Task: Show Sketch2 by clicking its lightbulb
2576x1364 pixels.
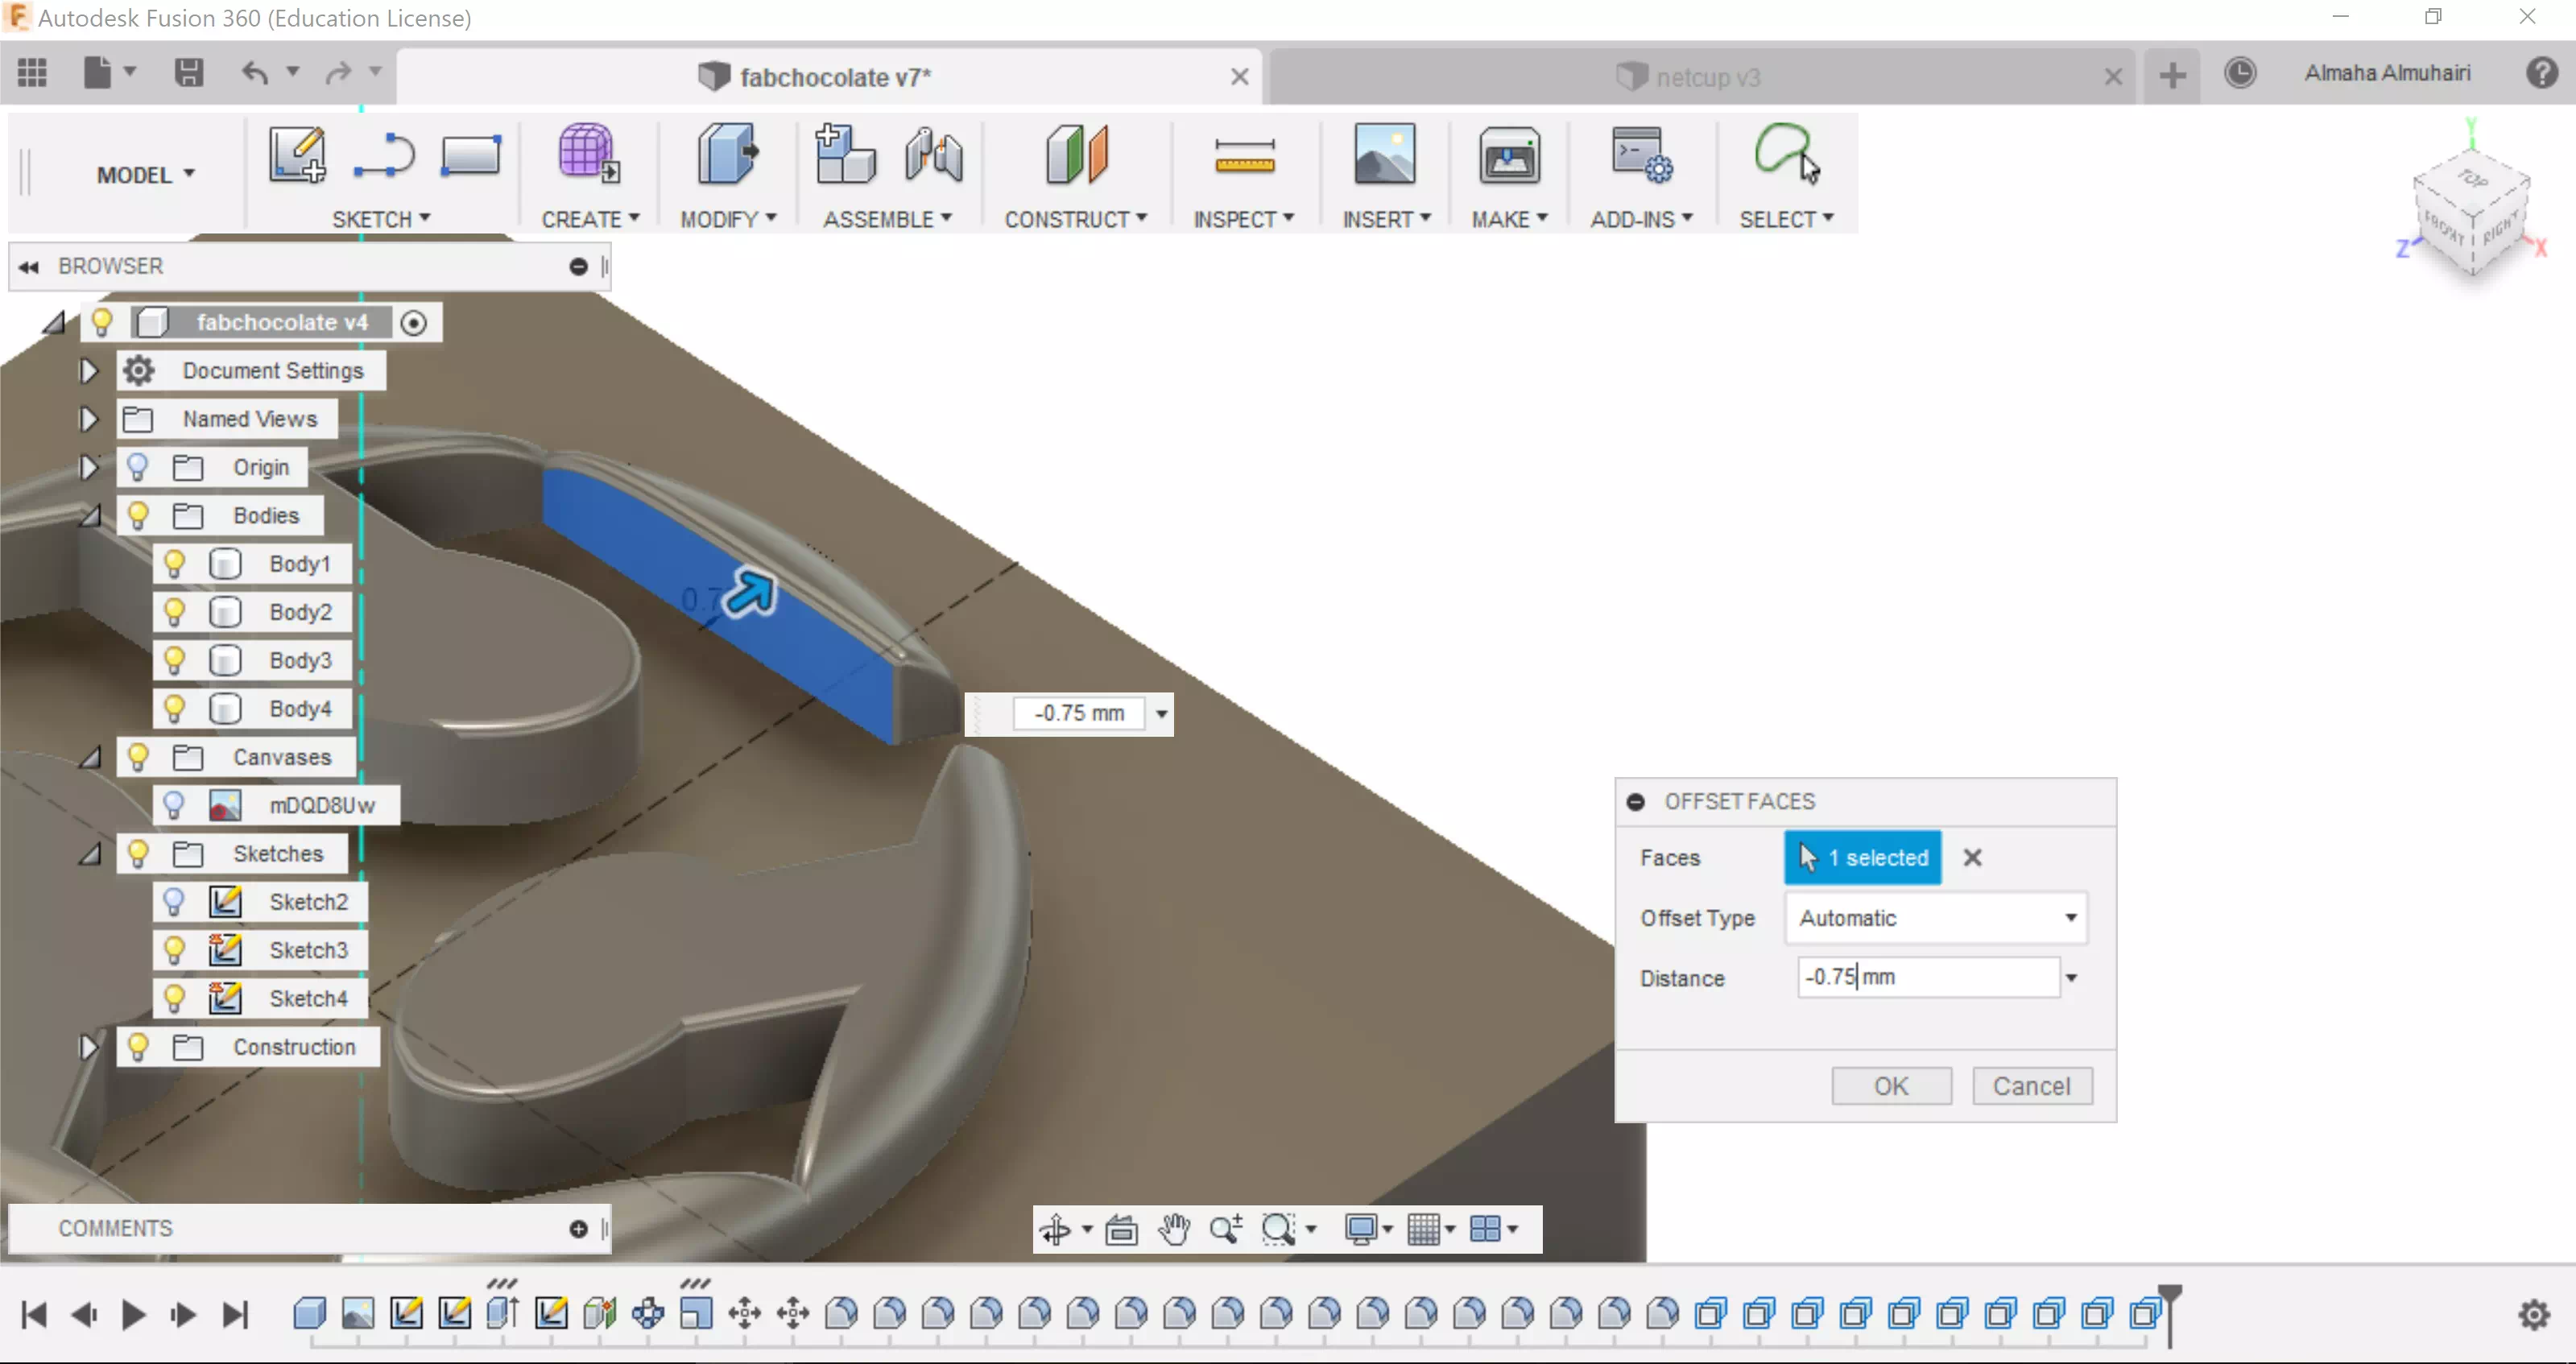Action: (174, 902)
